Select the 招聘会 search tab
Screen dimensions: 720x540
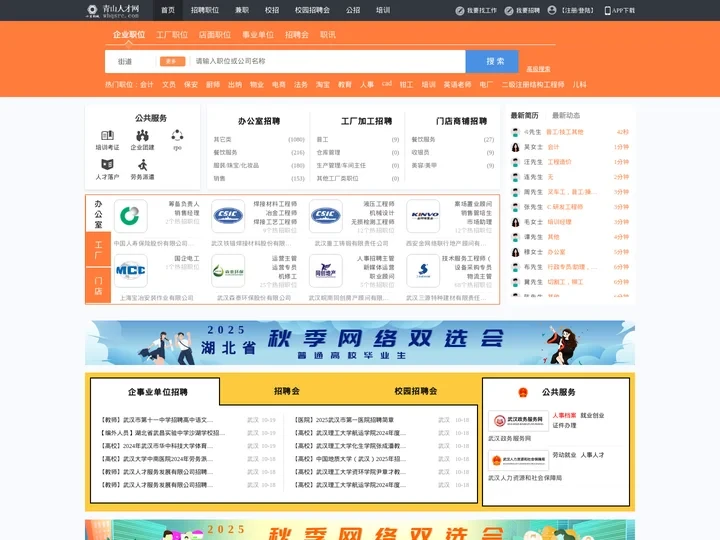click(297, 35)
